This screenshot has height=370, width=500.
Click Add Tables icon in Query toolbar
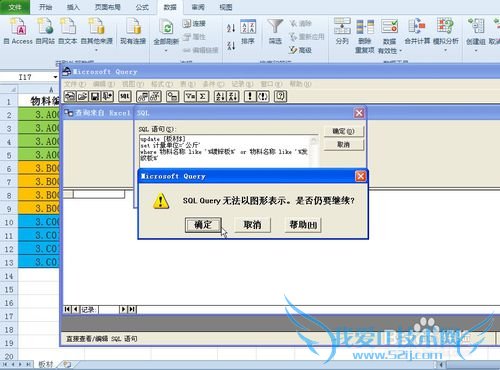(x=173, y=96)
